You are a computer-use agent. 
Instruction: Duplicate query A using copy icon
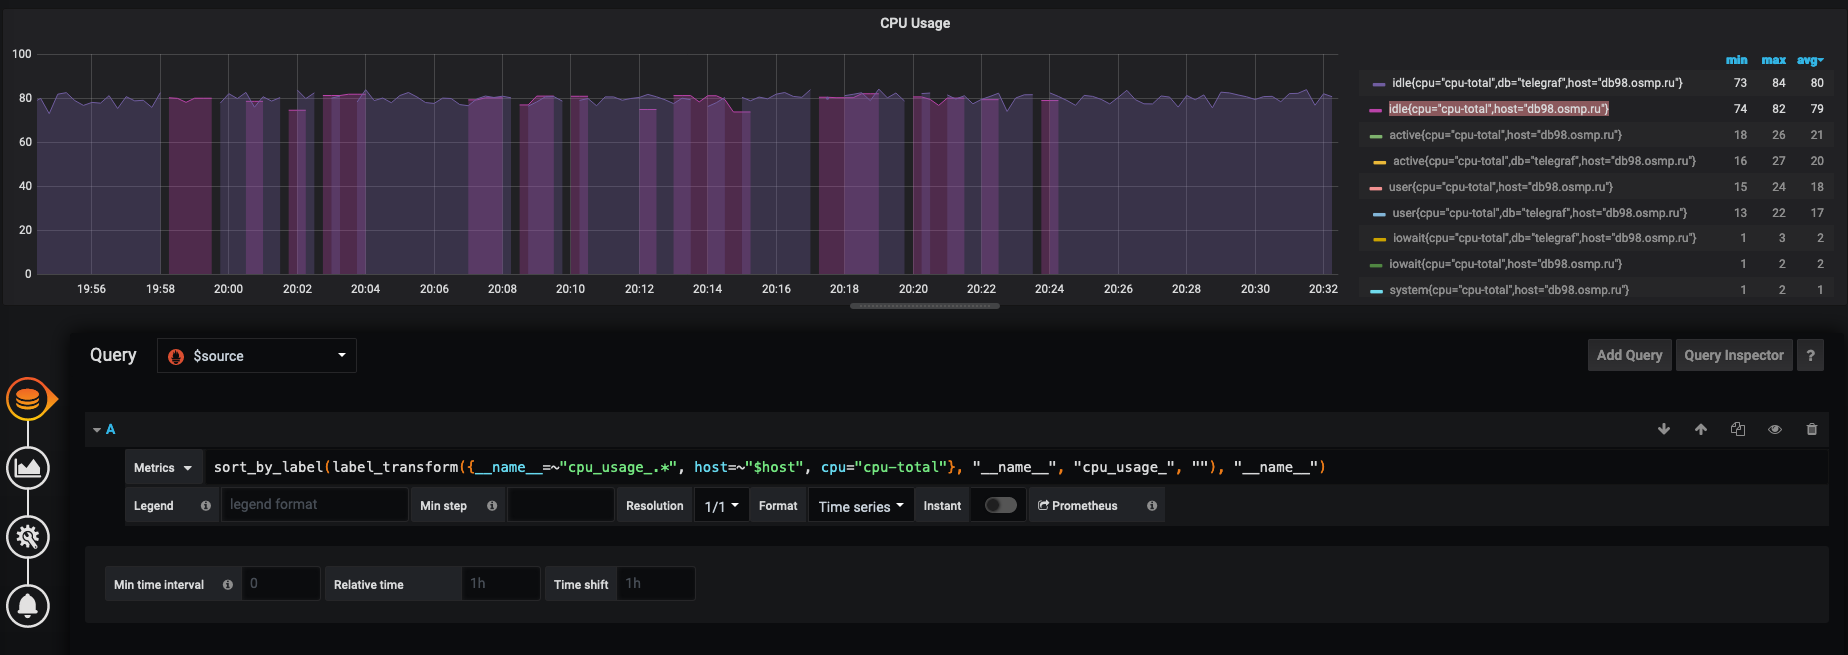(1738, 429)
